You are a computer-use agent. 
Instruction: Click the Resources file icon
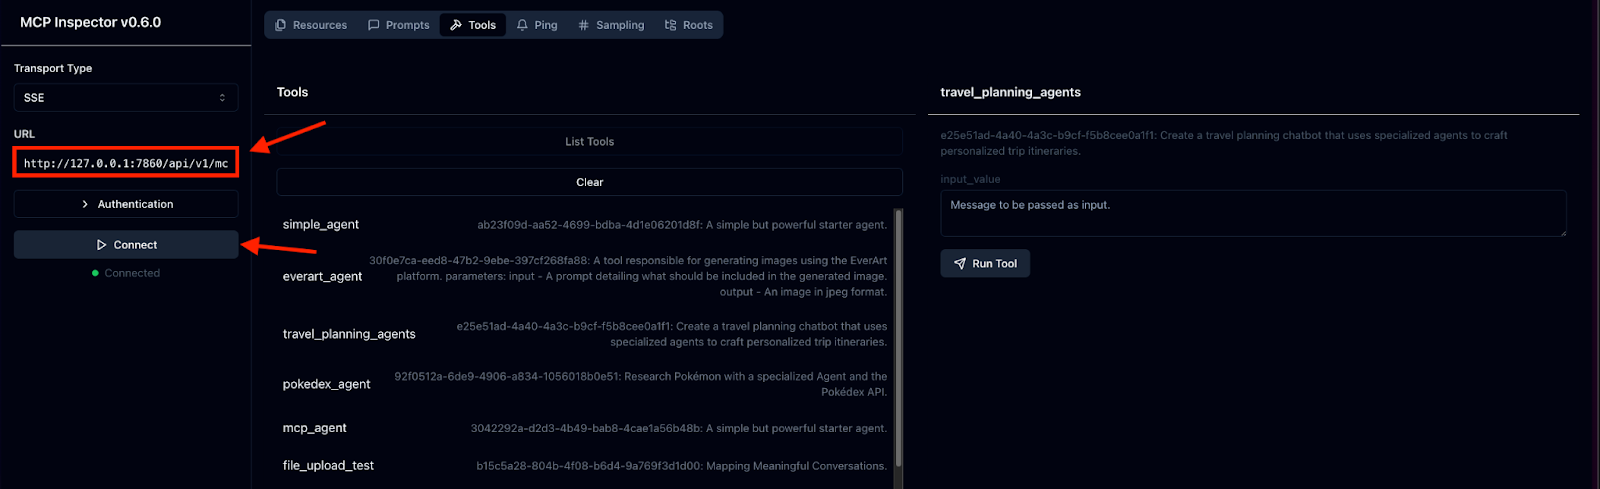click(281, 25)
